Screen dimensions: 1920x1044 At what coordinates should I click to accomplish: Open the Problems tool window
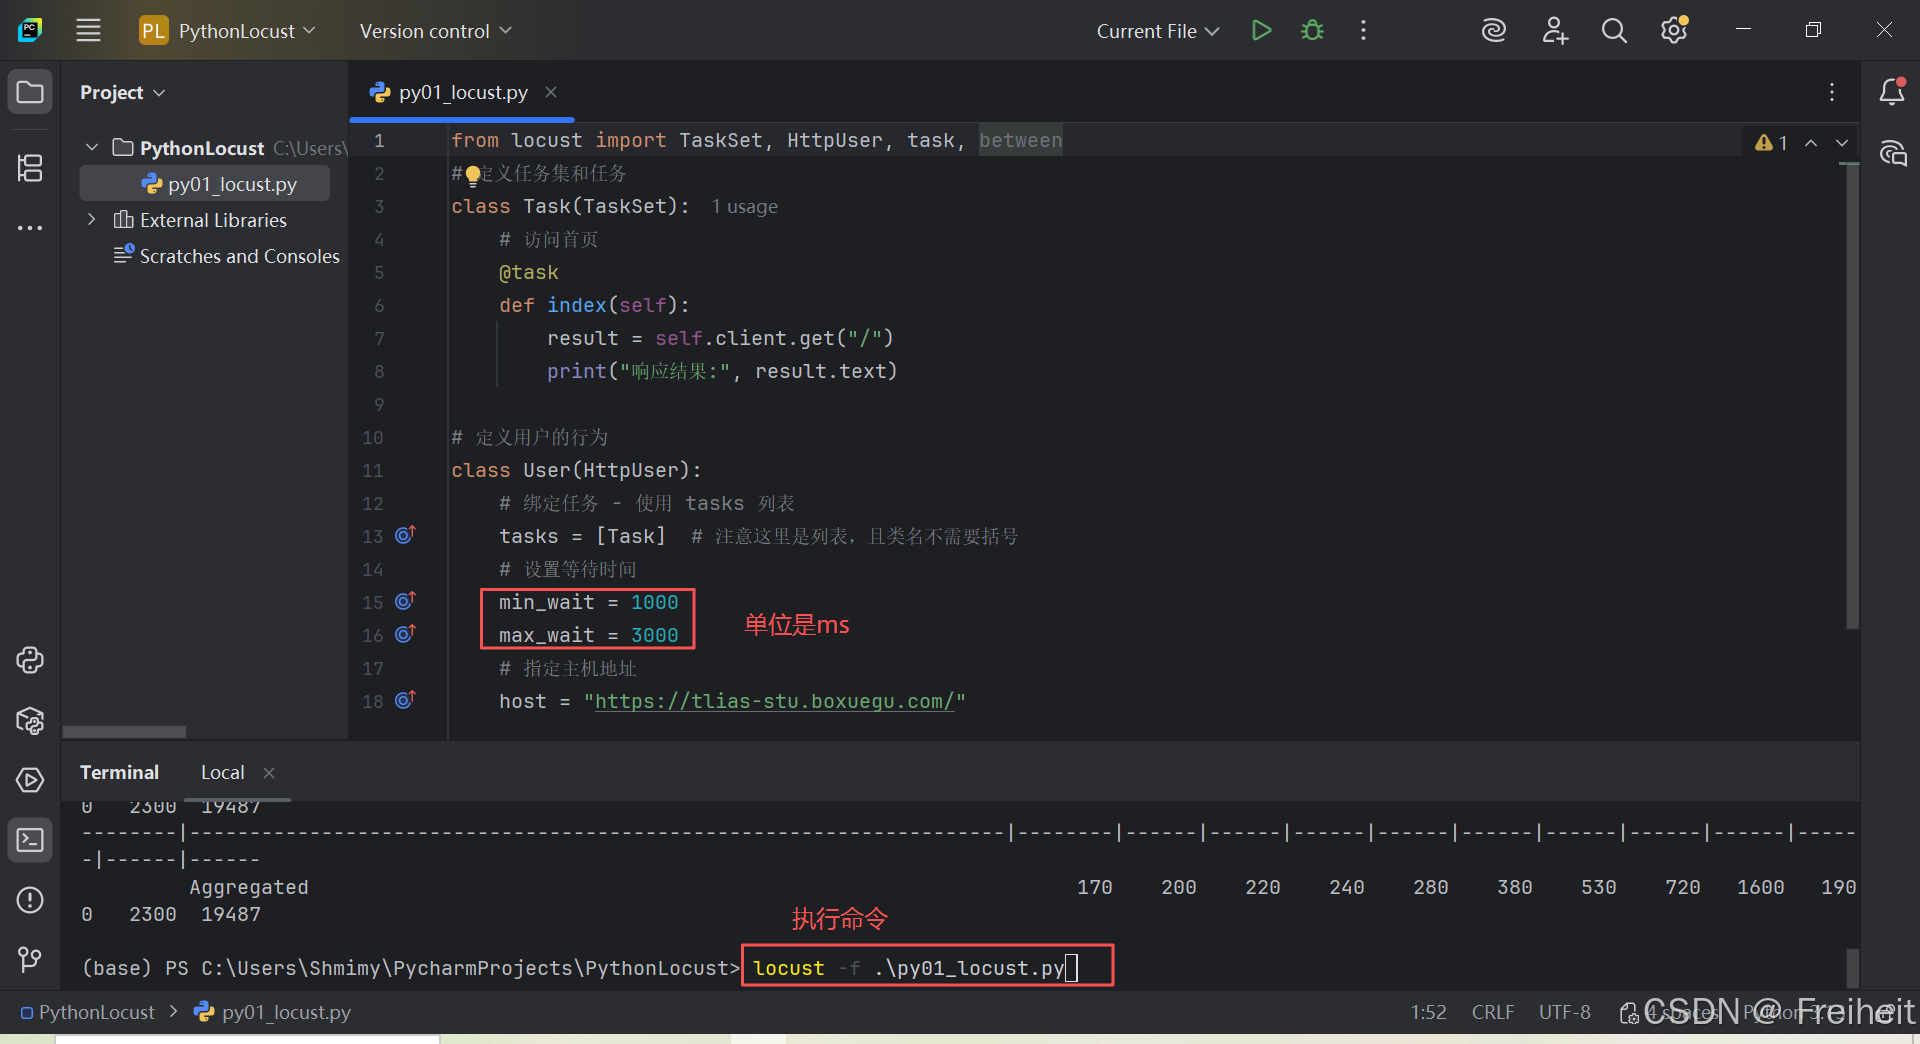30,900
